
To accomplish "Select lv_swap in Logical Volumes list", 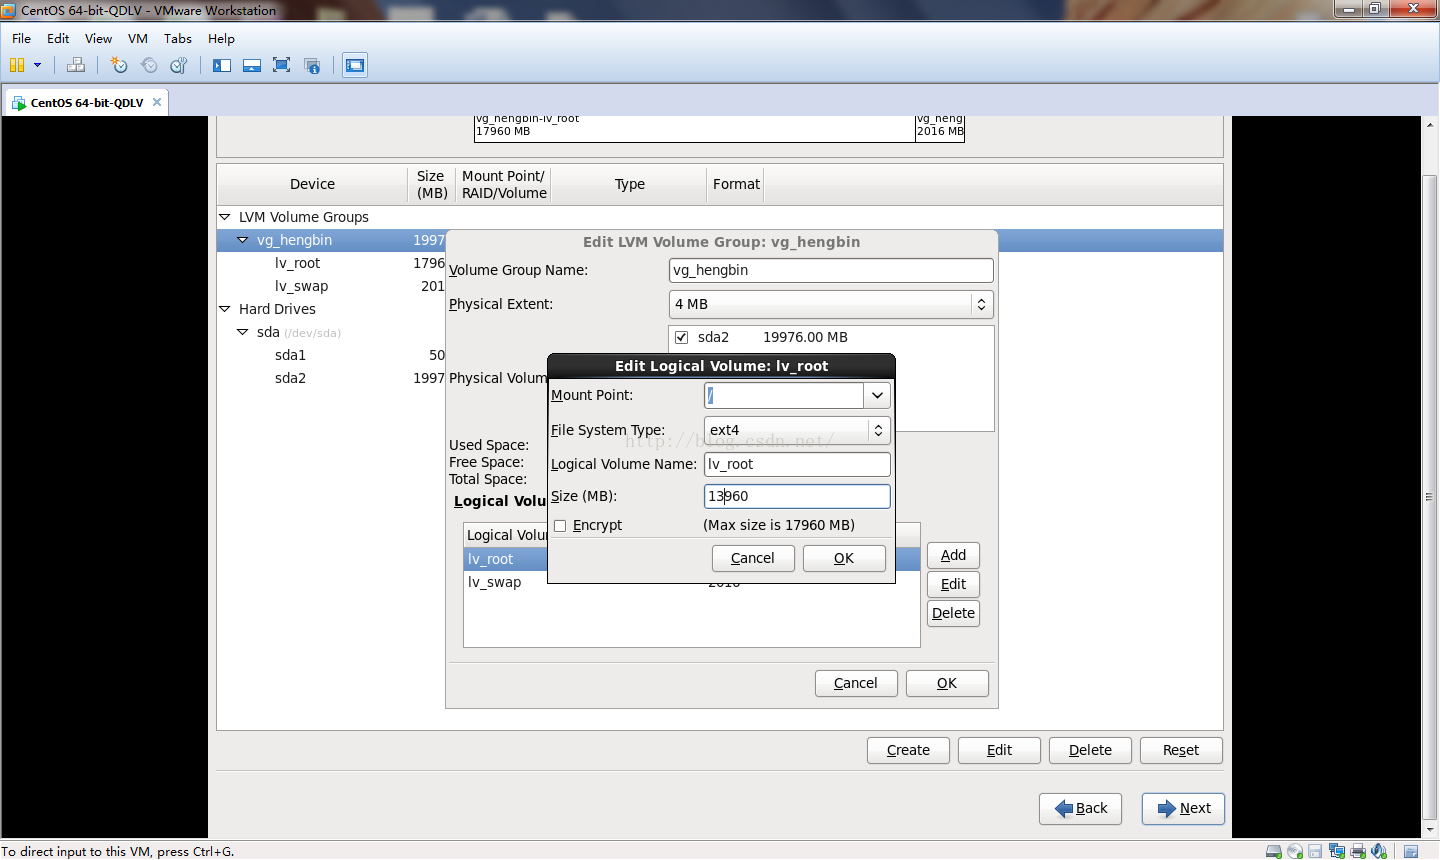I will pyautogui.click(x=494, y=582).
